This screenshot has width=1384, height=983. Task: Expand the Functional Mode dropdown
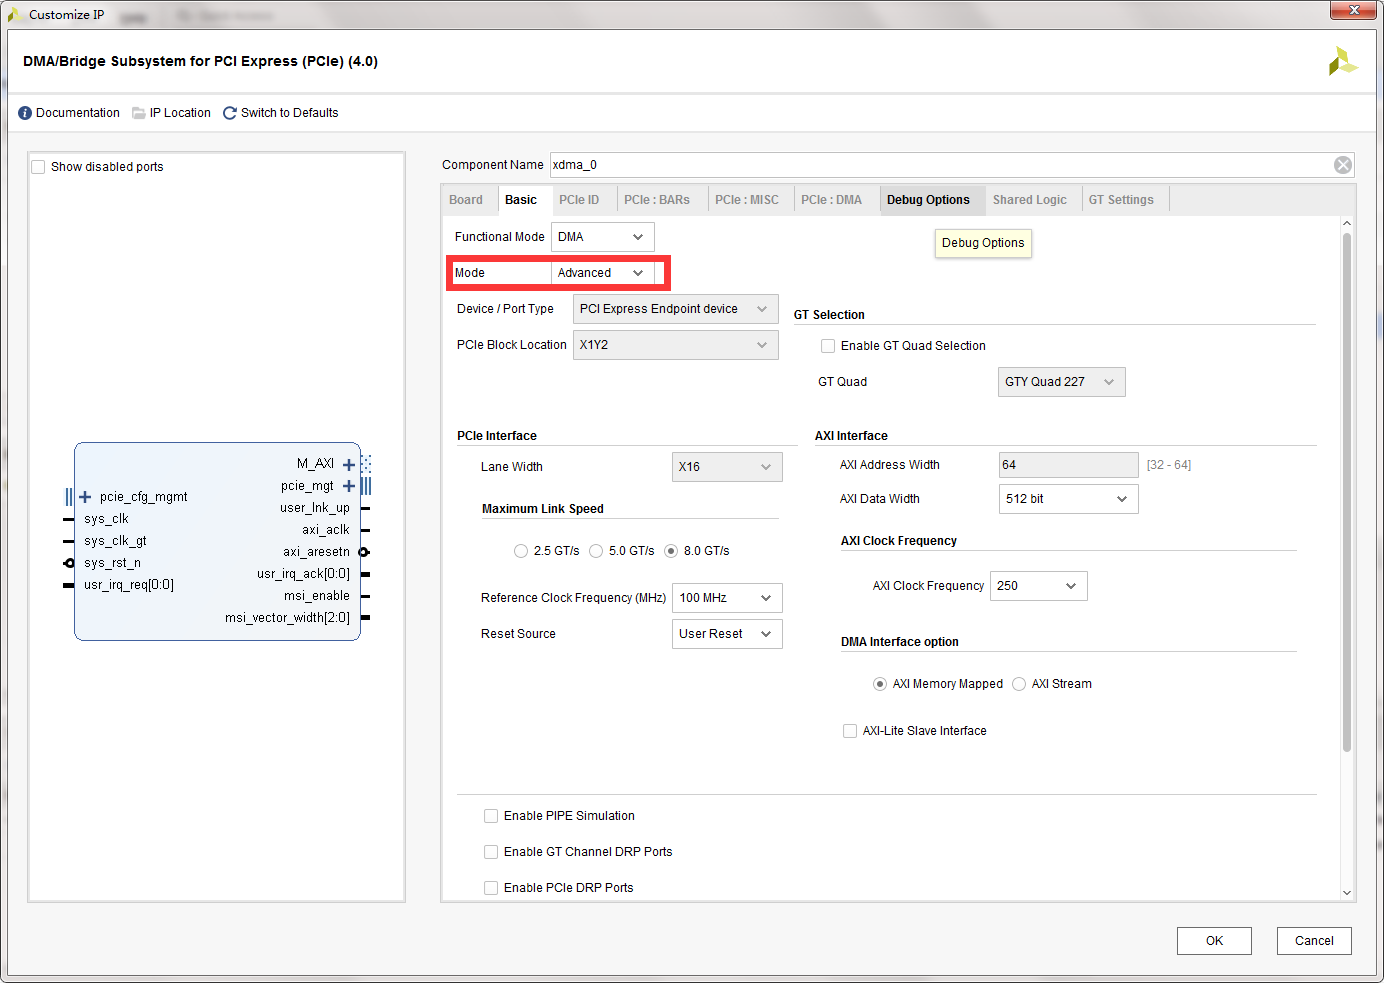tap(602, 237)
